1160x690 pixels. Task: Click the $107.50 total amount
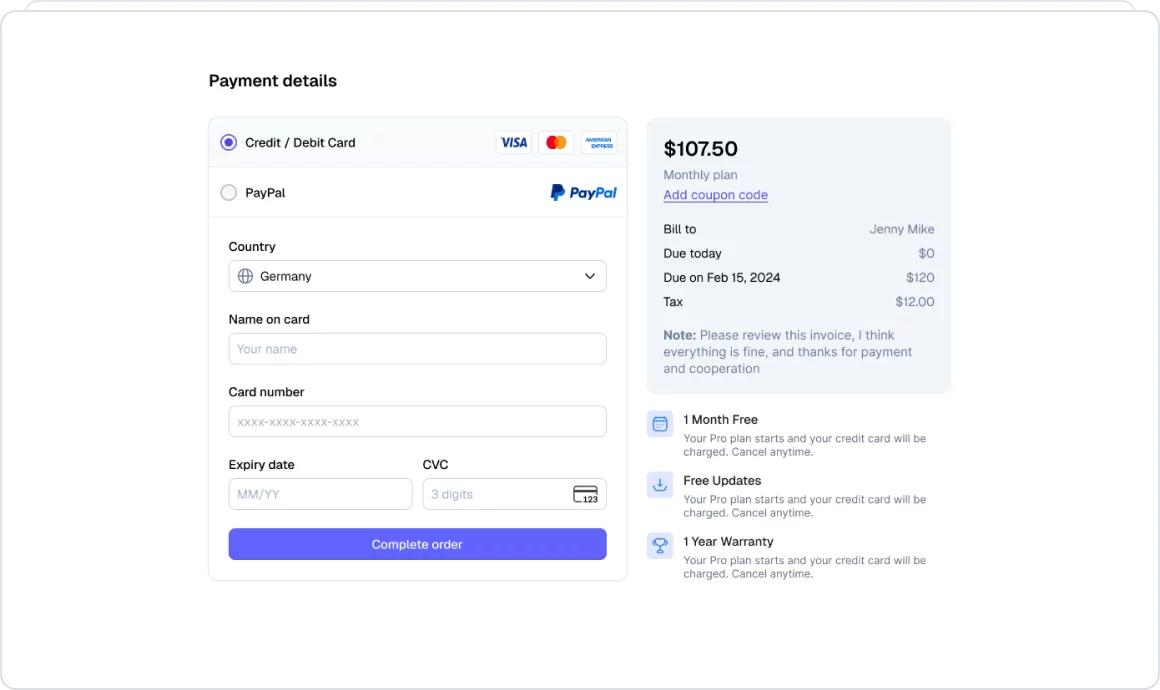point(700,149)
